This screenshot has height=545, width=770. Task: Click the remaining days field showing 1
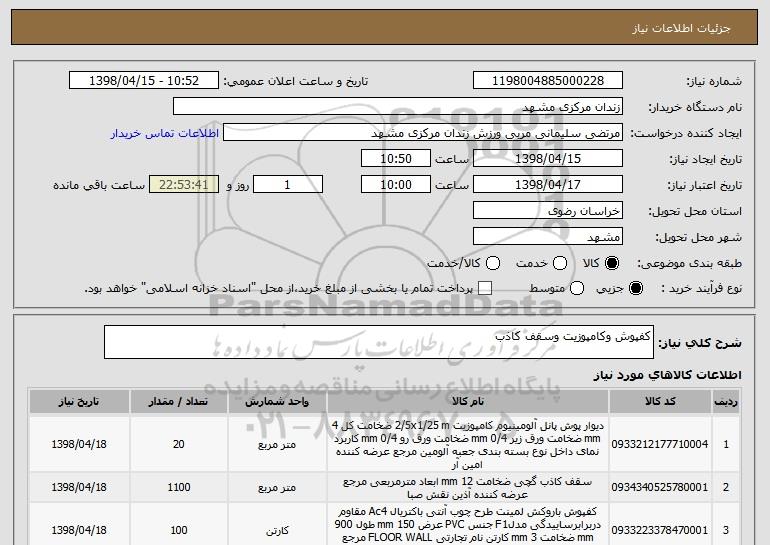(288, 185)
